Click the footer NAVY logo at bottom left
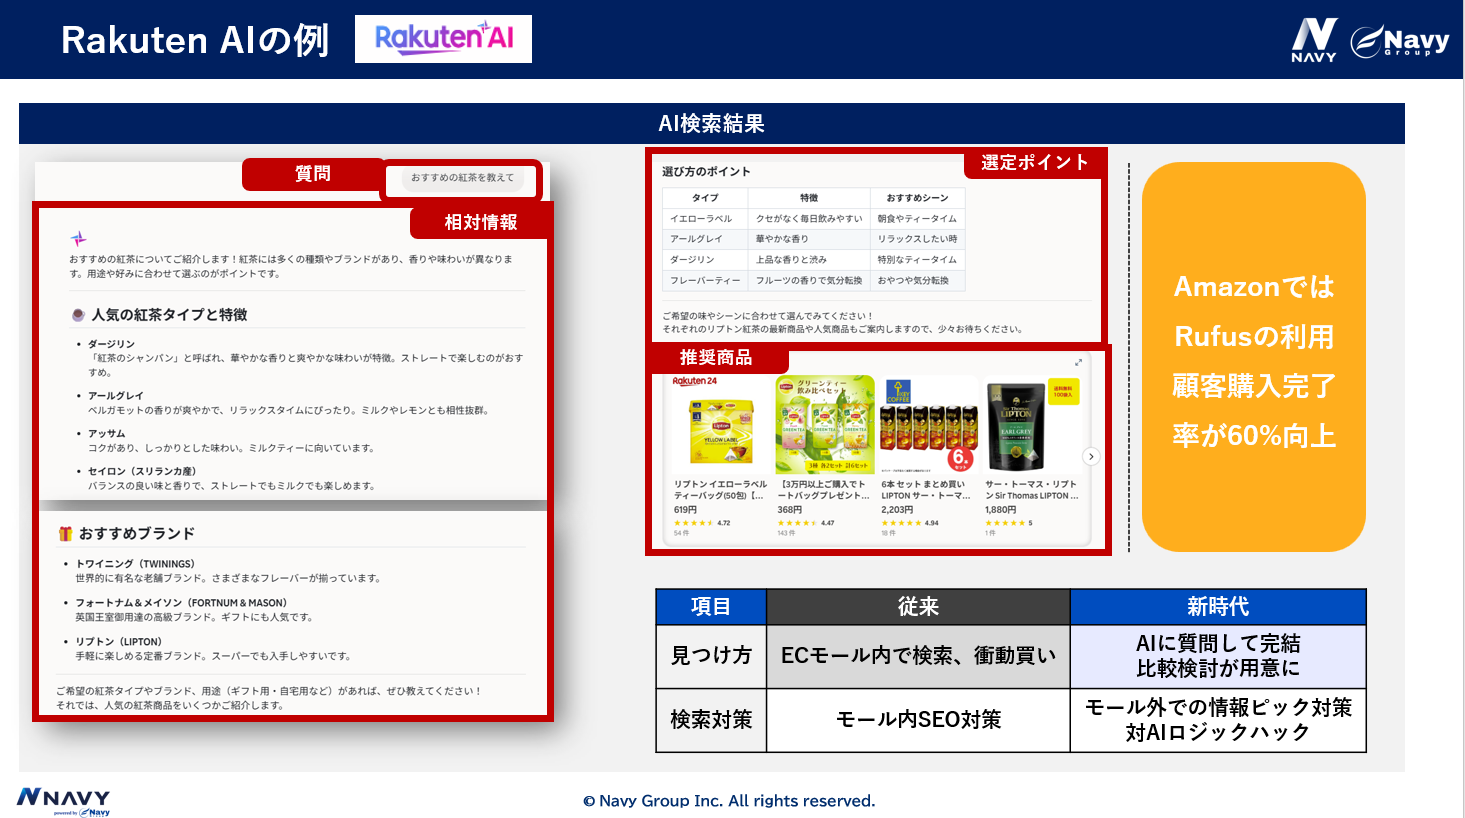 coord(63,800)
